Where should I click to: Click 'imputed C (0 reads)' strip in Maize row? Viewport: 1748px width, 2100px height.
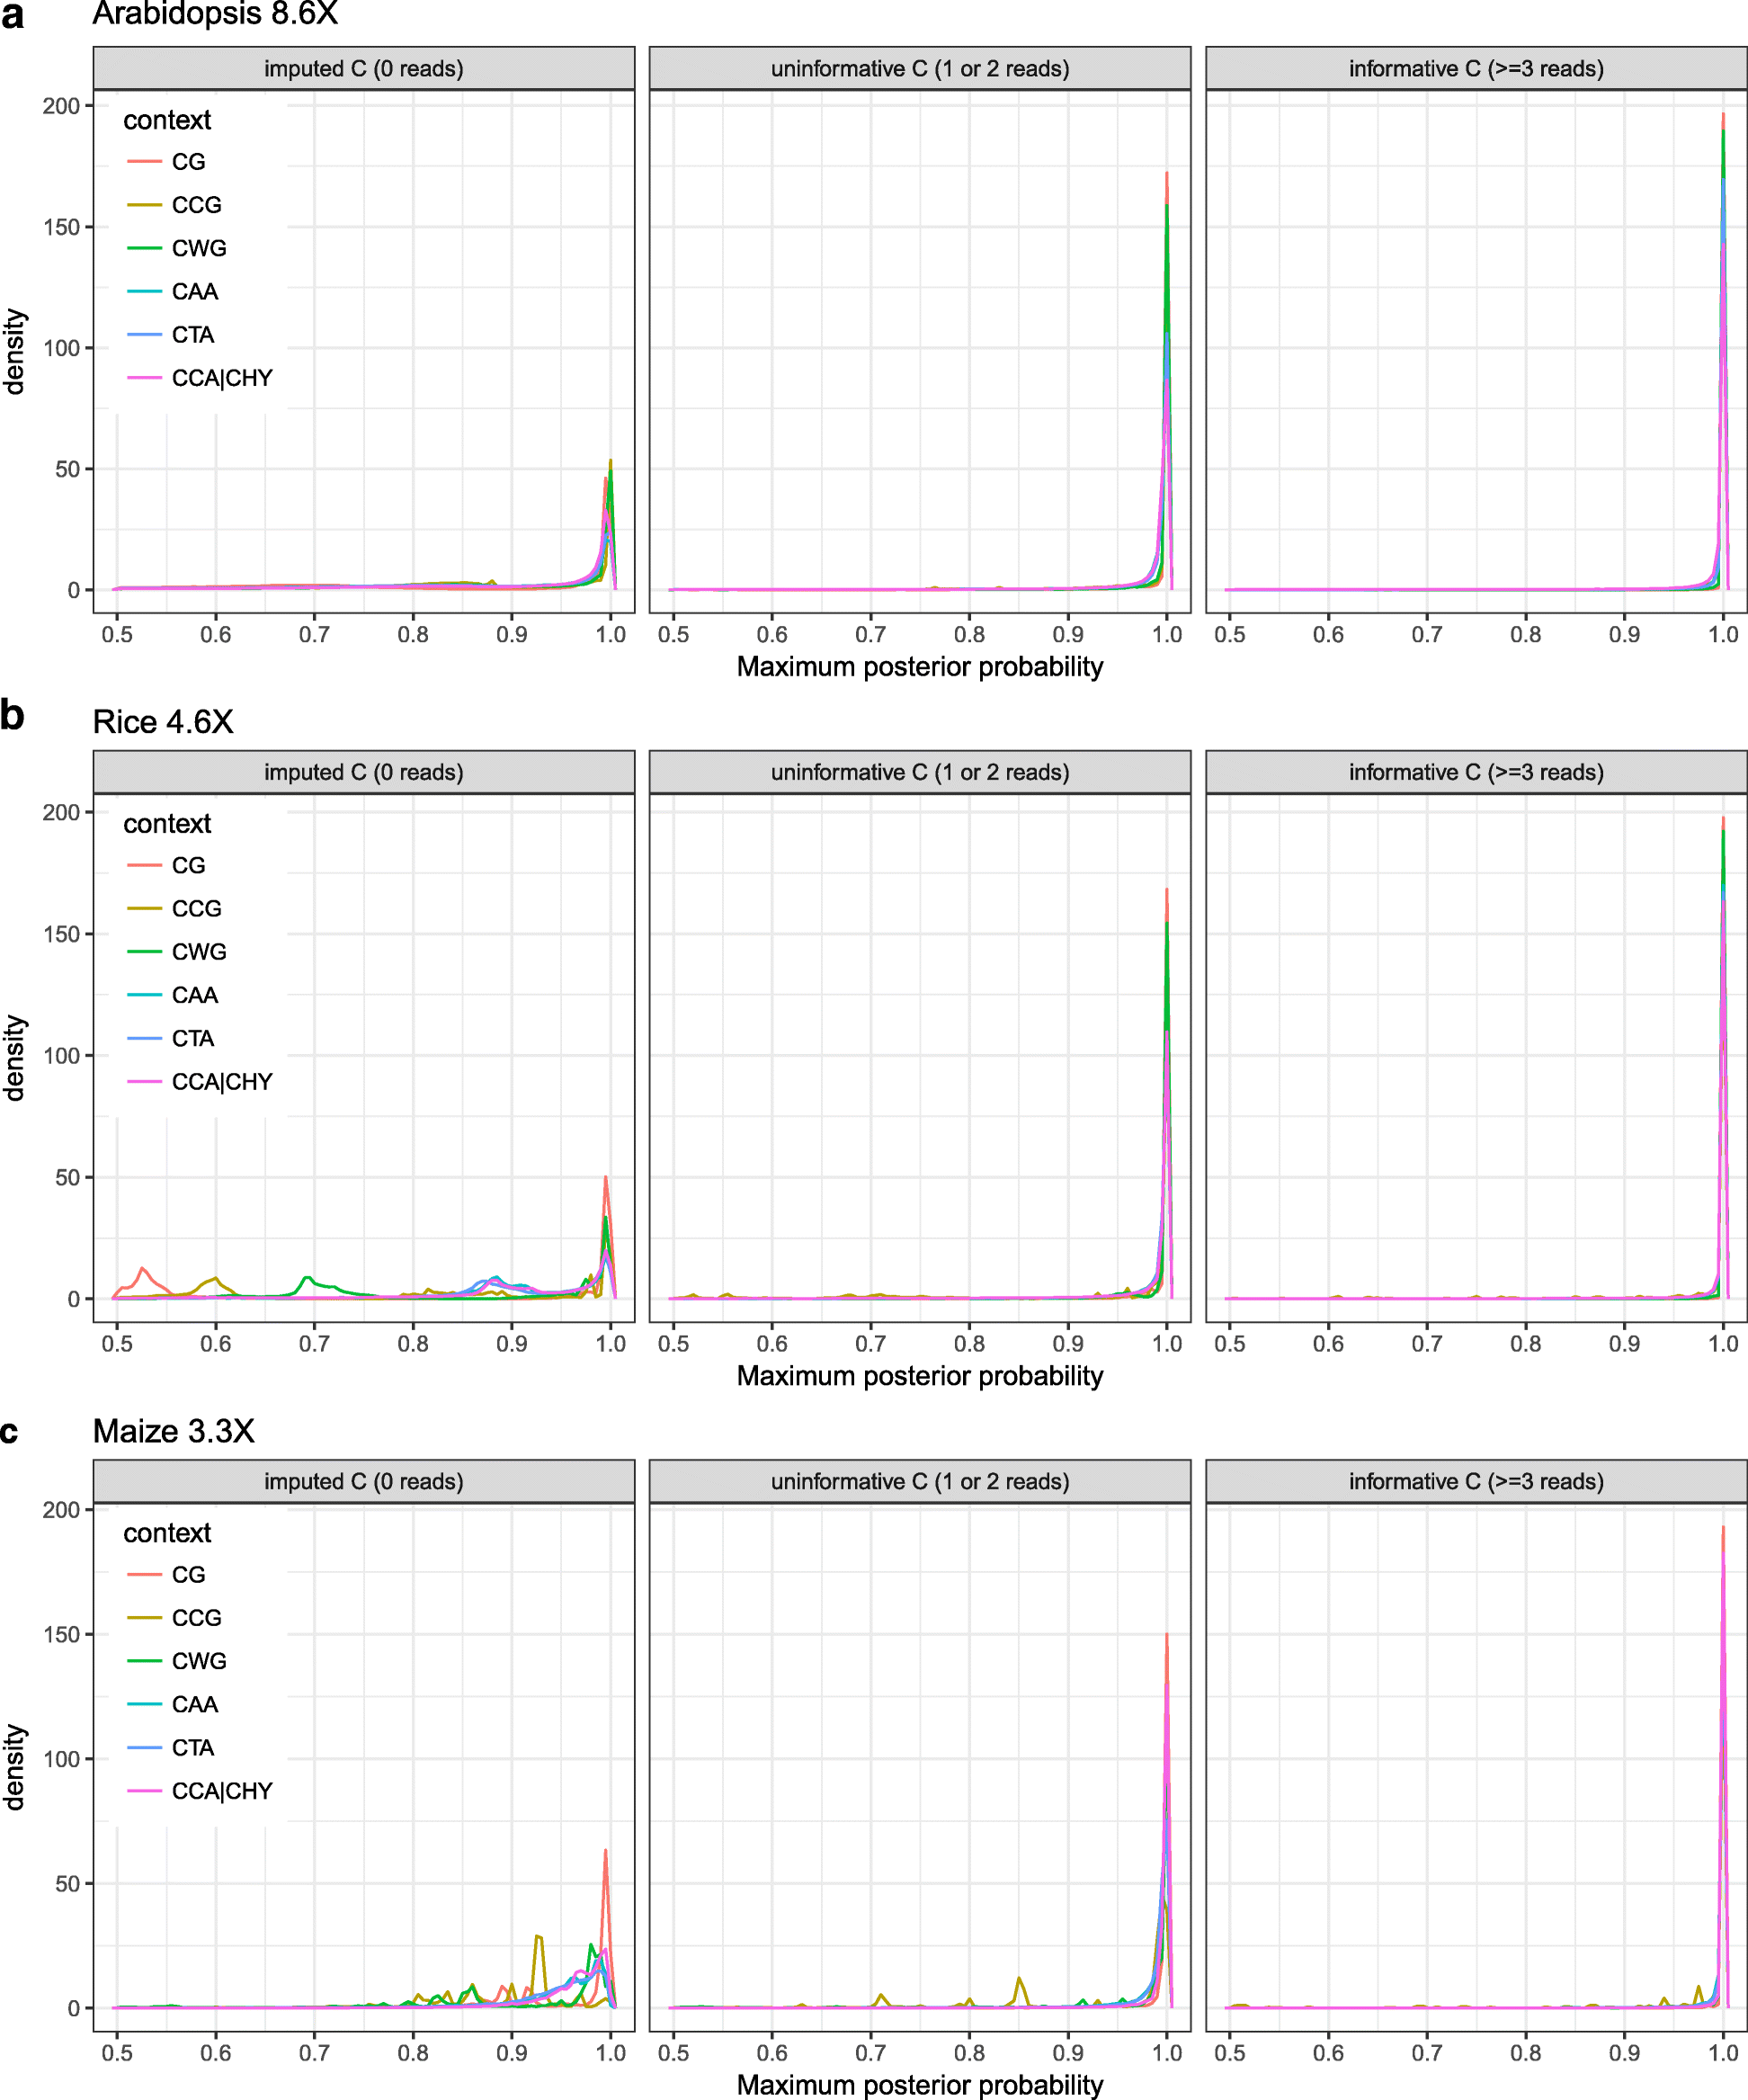(x=364, y=1481)
